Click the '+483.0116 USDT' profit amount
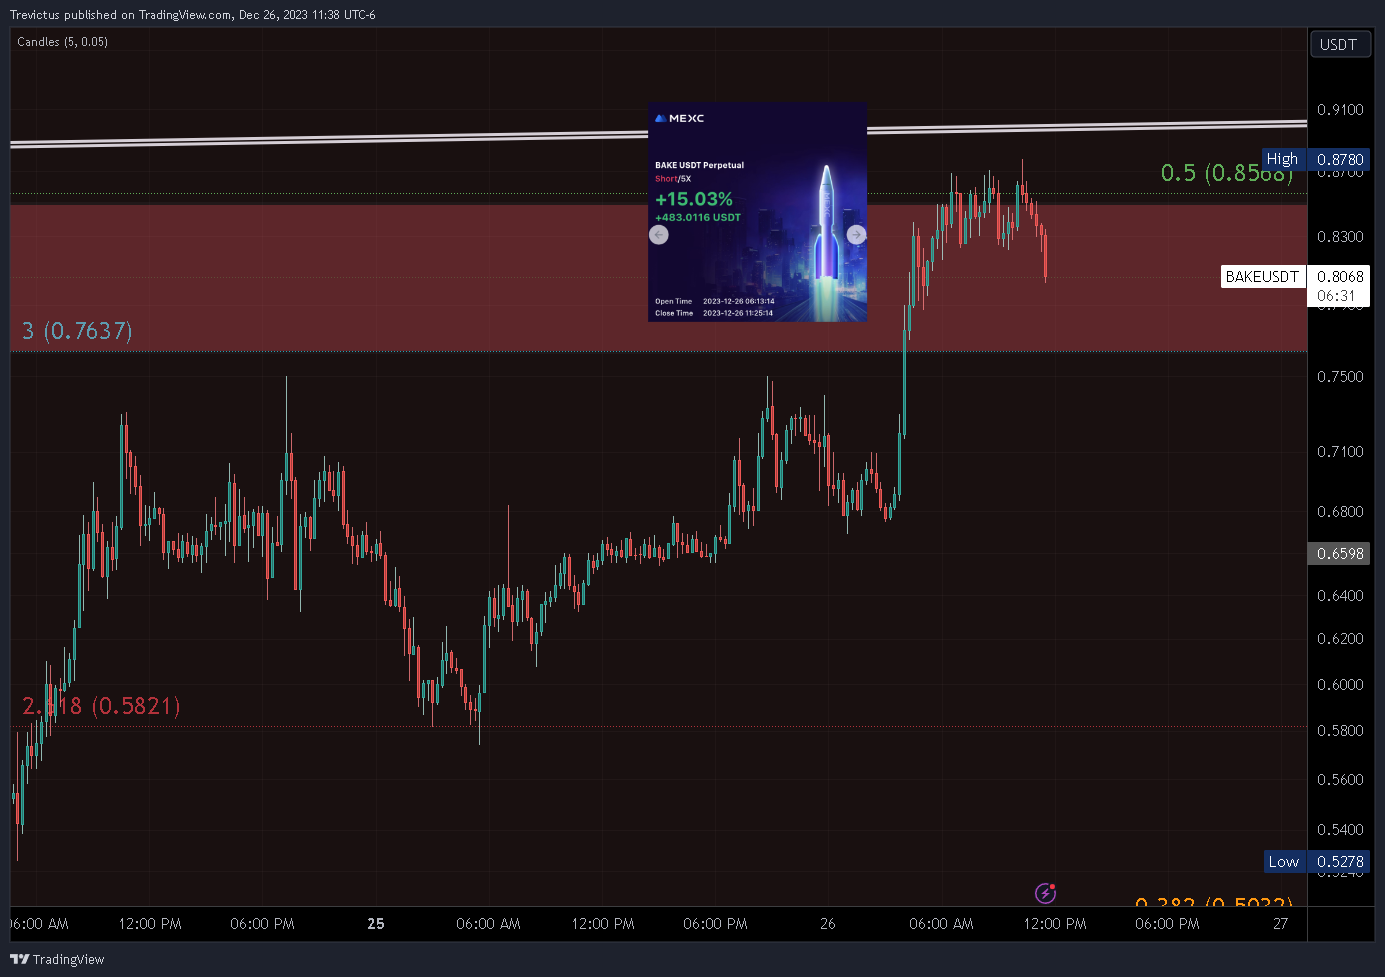This screenshot has width=1385, height=977. (698, 217)
